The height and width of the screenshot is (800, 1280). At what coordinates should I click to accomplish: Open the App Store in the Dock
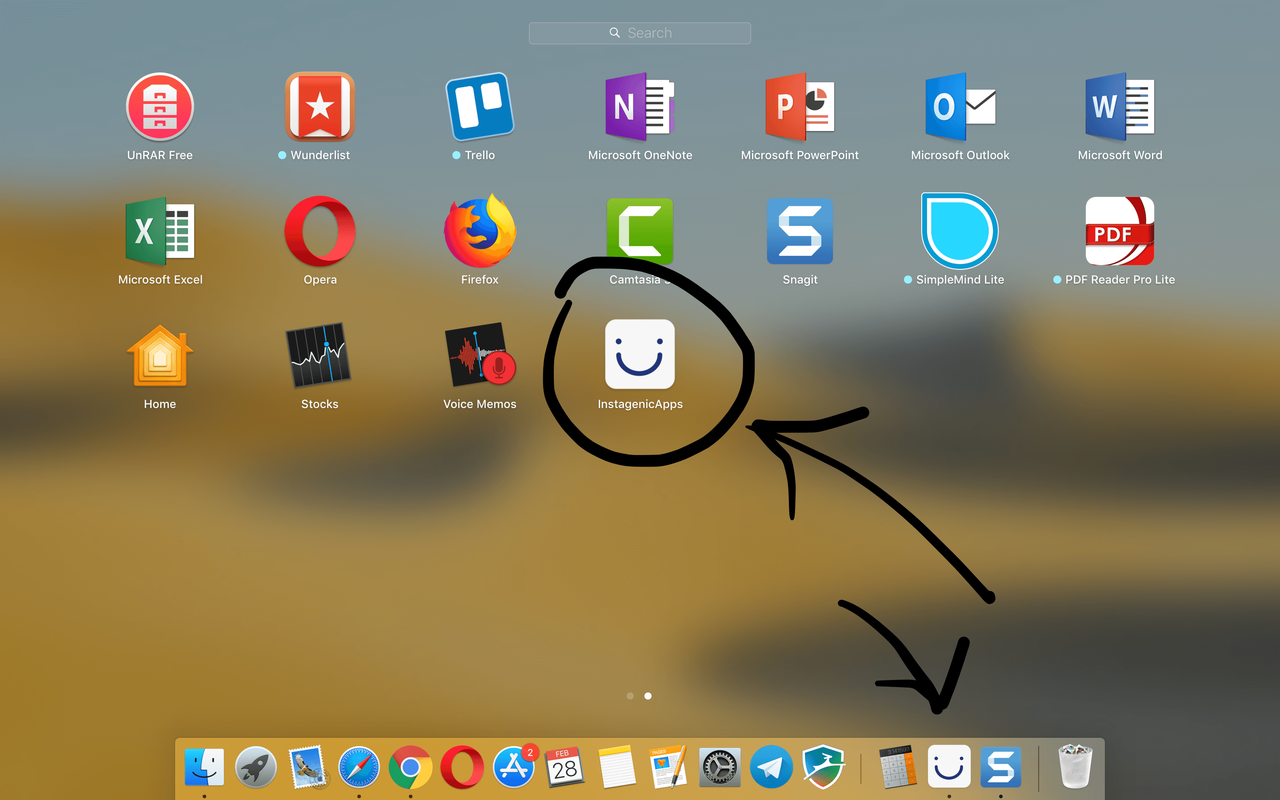(514, 767)
